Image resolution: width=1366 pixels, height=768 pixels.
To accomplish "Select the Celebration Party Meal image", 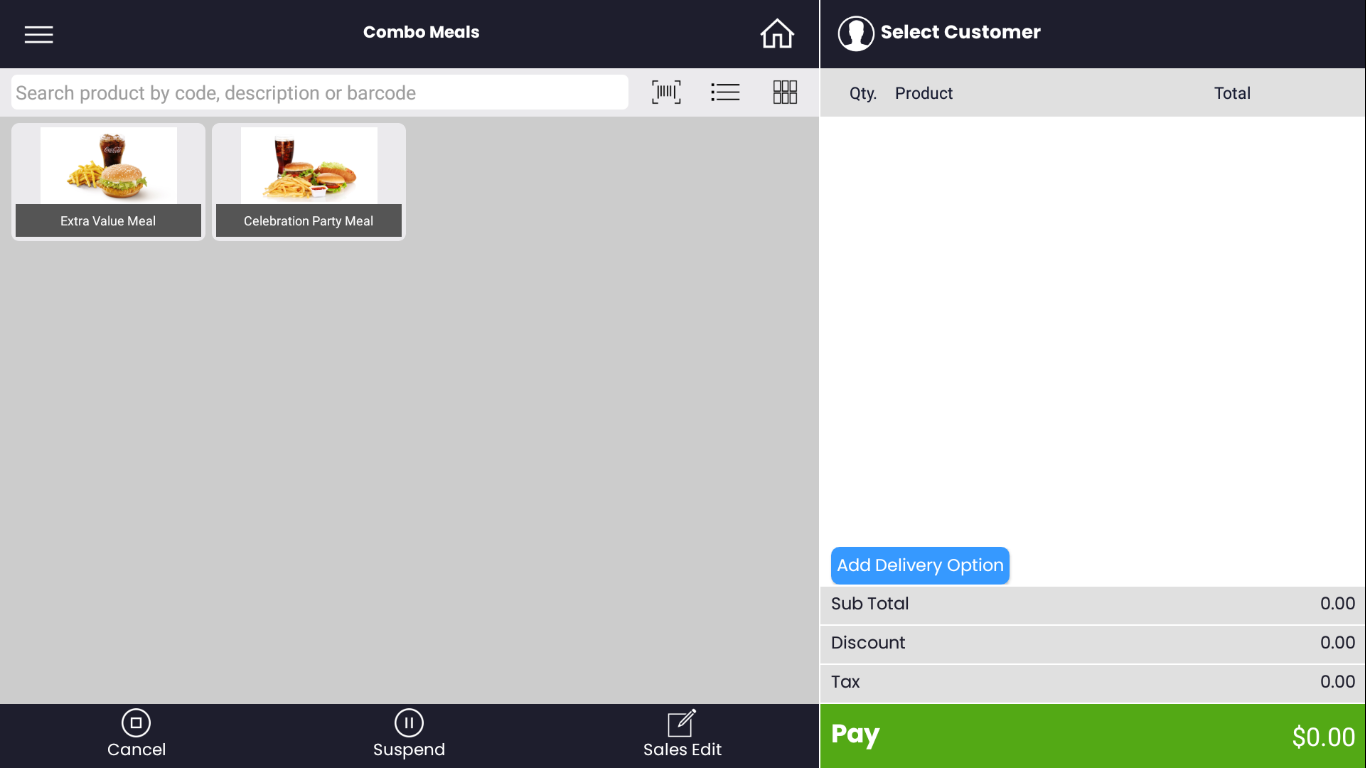I will (309, 165).
